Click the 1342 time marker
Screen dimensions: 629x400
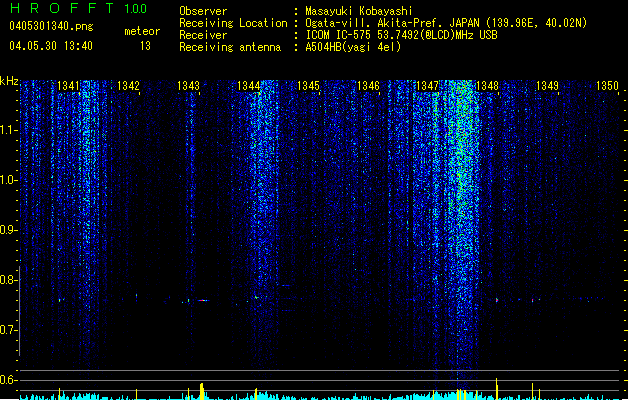[x=128, y=86]
